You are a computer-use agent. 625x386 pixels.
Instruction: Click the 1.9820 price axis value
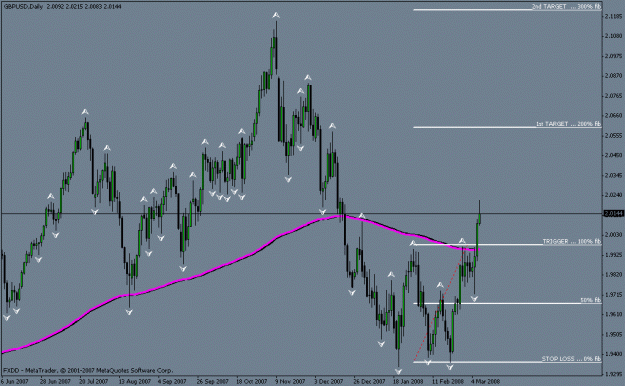click(614, 274)
